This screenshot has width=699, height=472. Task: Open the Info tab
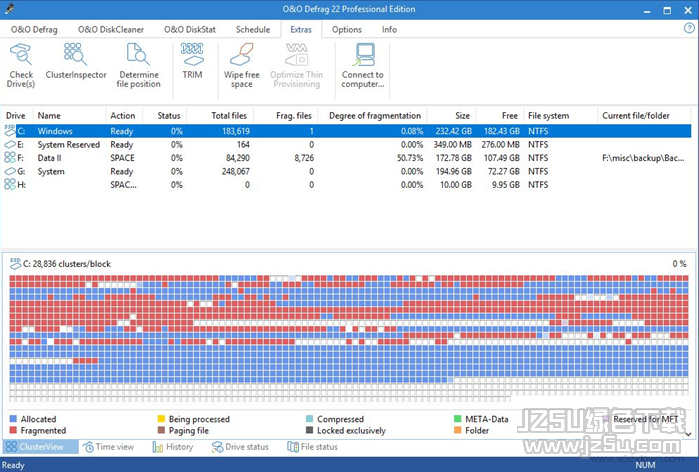click(x=389, y=29)
